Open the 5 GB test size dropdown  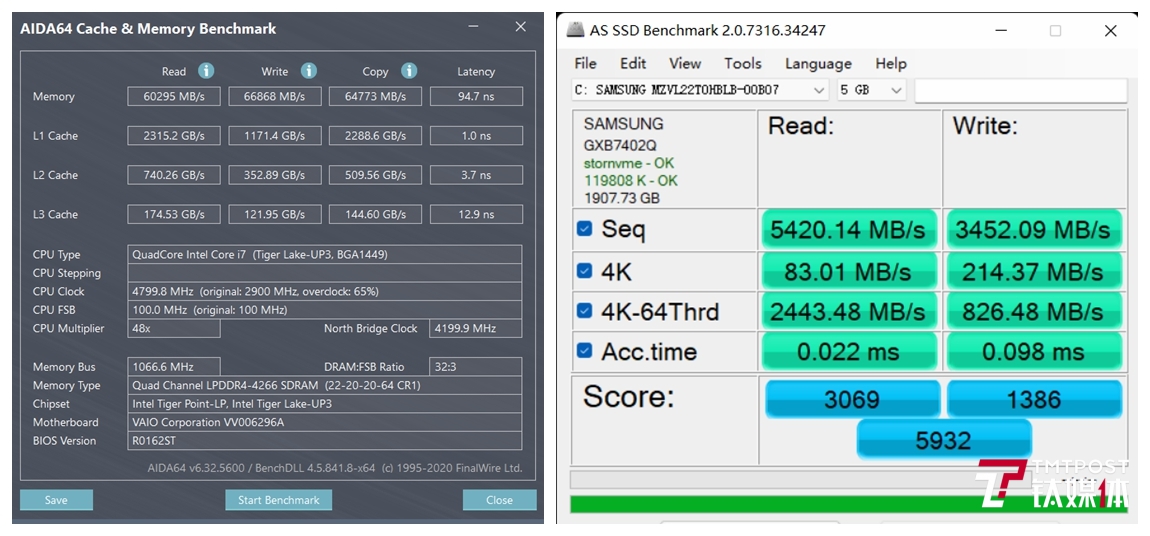pyautogui.click(x=872, y=90)
